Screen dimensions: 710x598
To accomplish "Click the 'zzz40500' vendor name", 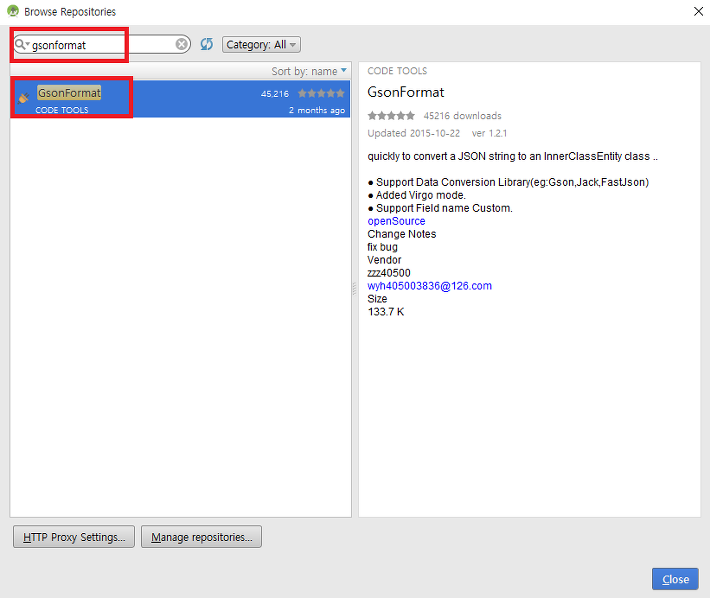I will point(389,273).
